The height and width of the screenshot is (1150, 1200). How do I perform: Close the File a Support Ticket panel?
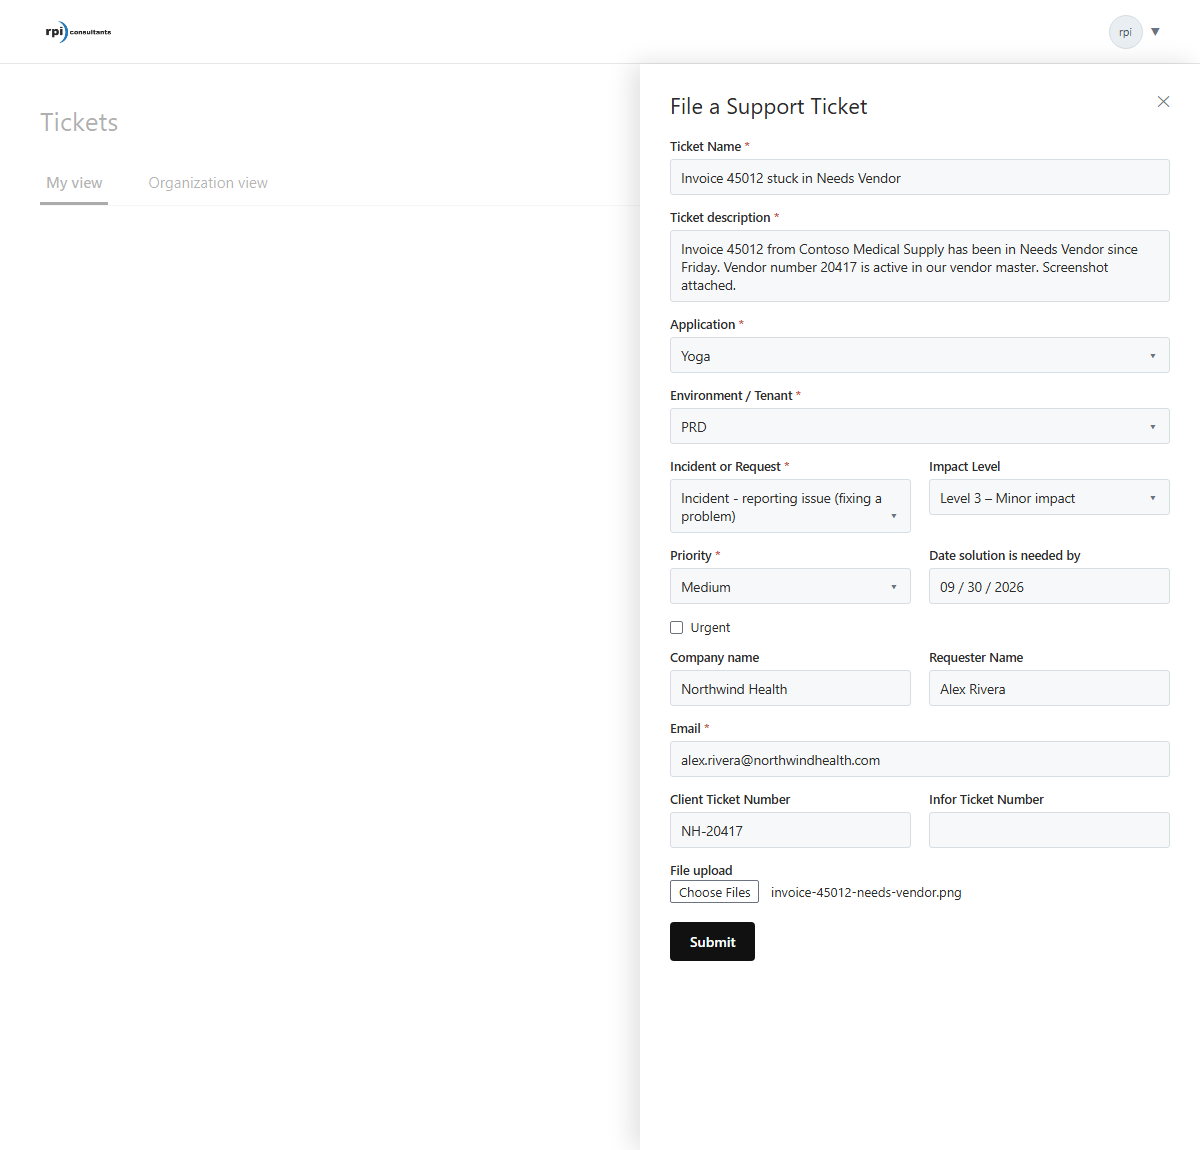click(1163, 102)
